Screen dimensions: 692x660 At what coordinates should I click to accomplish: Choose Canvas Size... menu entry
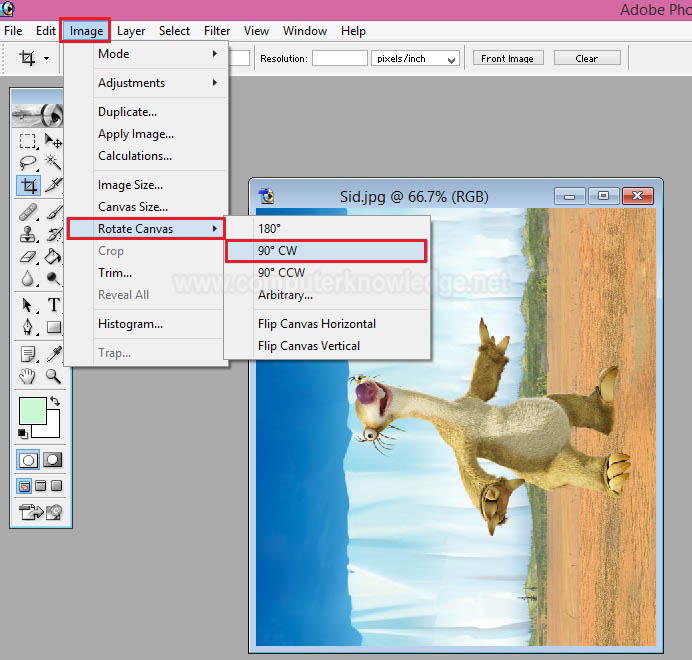click(x=147, y=207)
